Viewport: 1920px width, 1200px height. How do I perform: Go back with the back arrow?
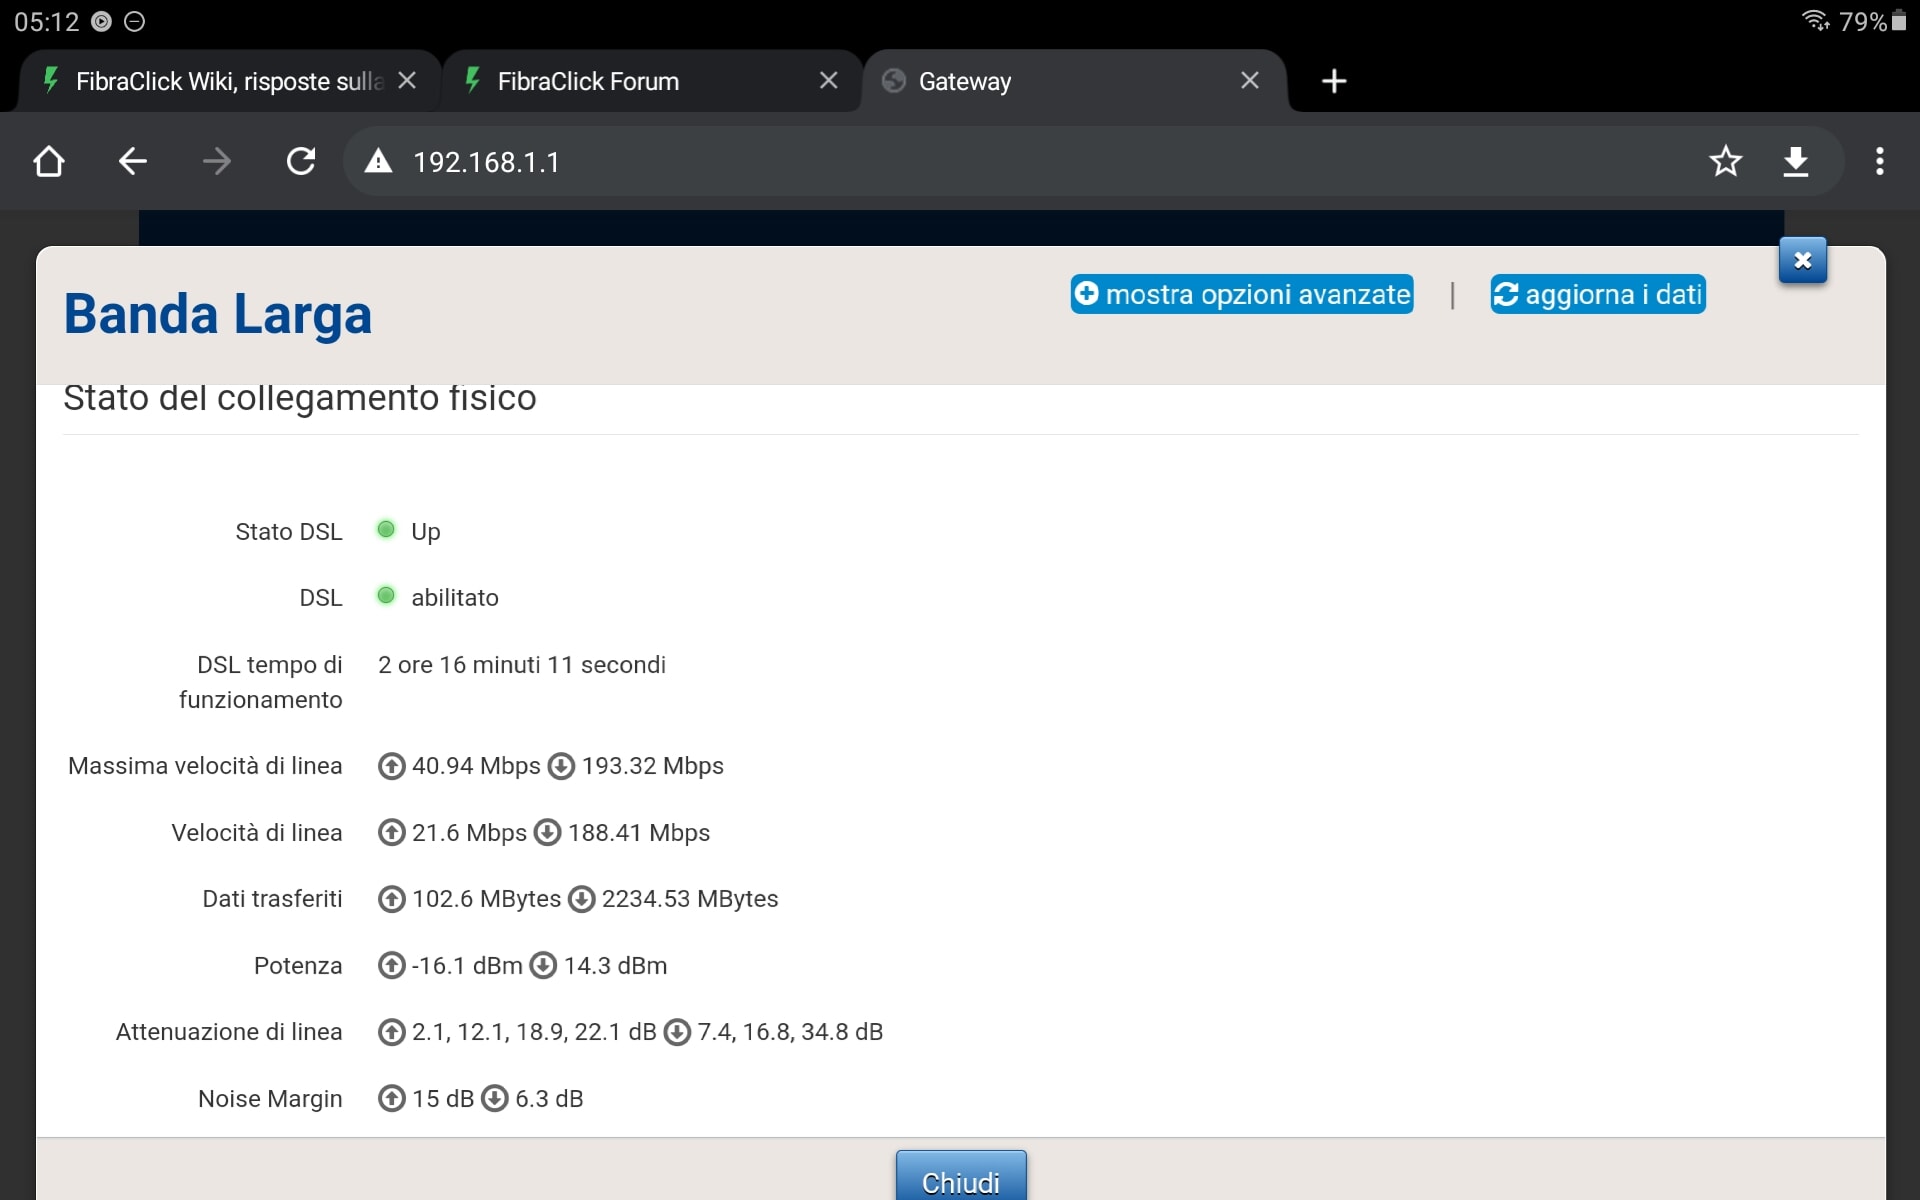click(132, 161)
